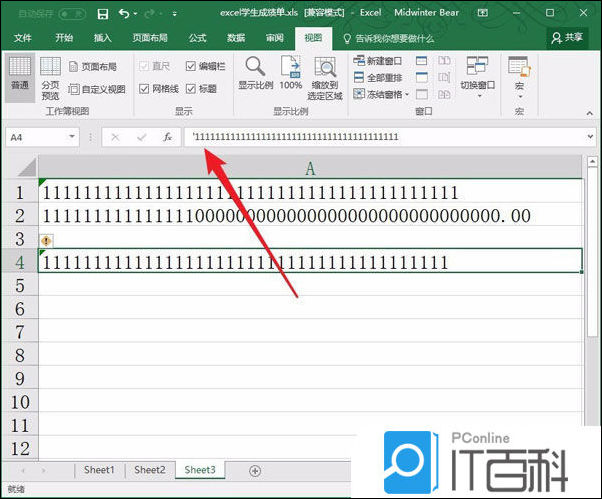The height and width of the screenshot is (499, 602).
Task: Open the Customize Quick Access Toolbar dropdown
Action: coord(174,15)
